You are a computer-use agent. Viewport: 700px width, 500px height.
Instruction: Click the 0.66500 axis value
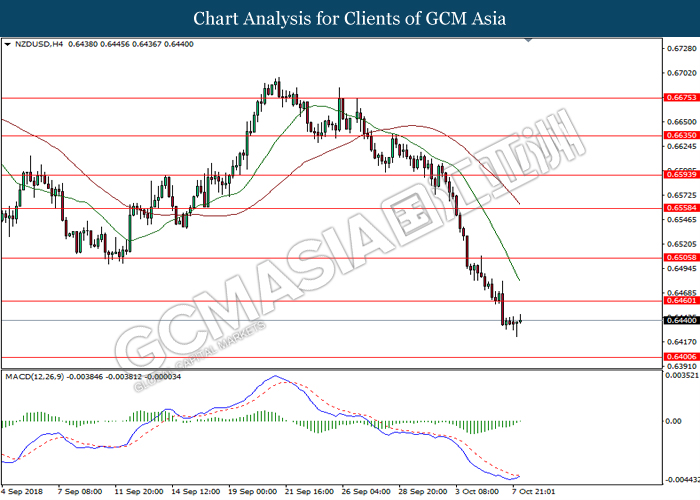(681, 122)
